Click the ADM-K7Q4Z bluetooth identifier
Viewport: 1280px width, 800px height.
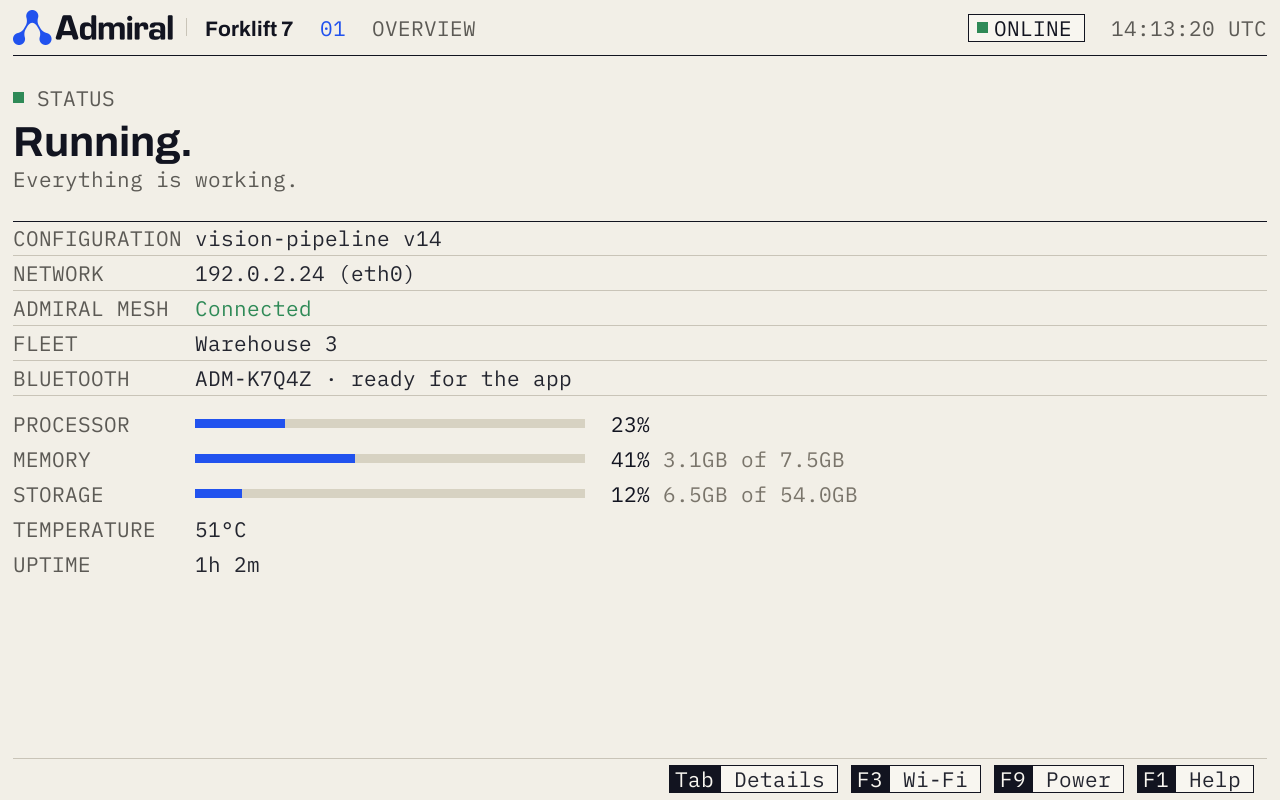pos(253,379)
